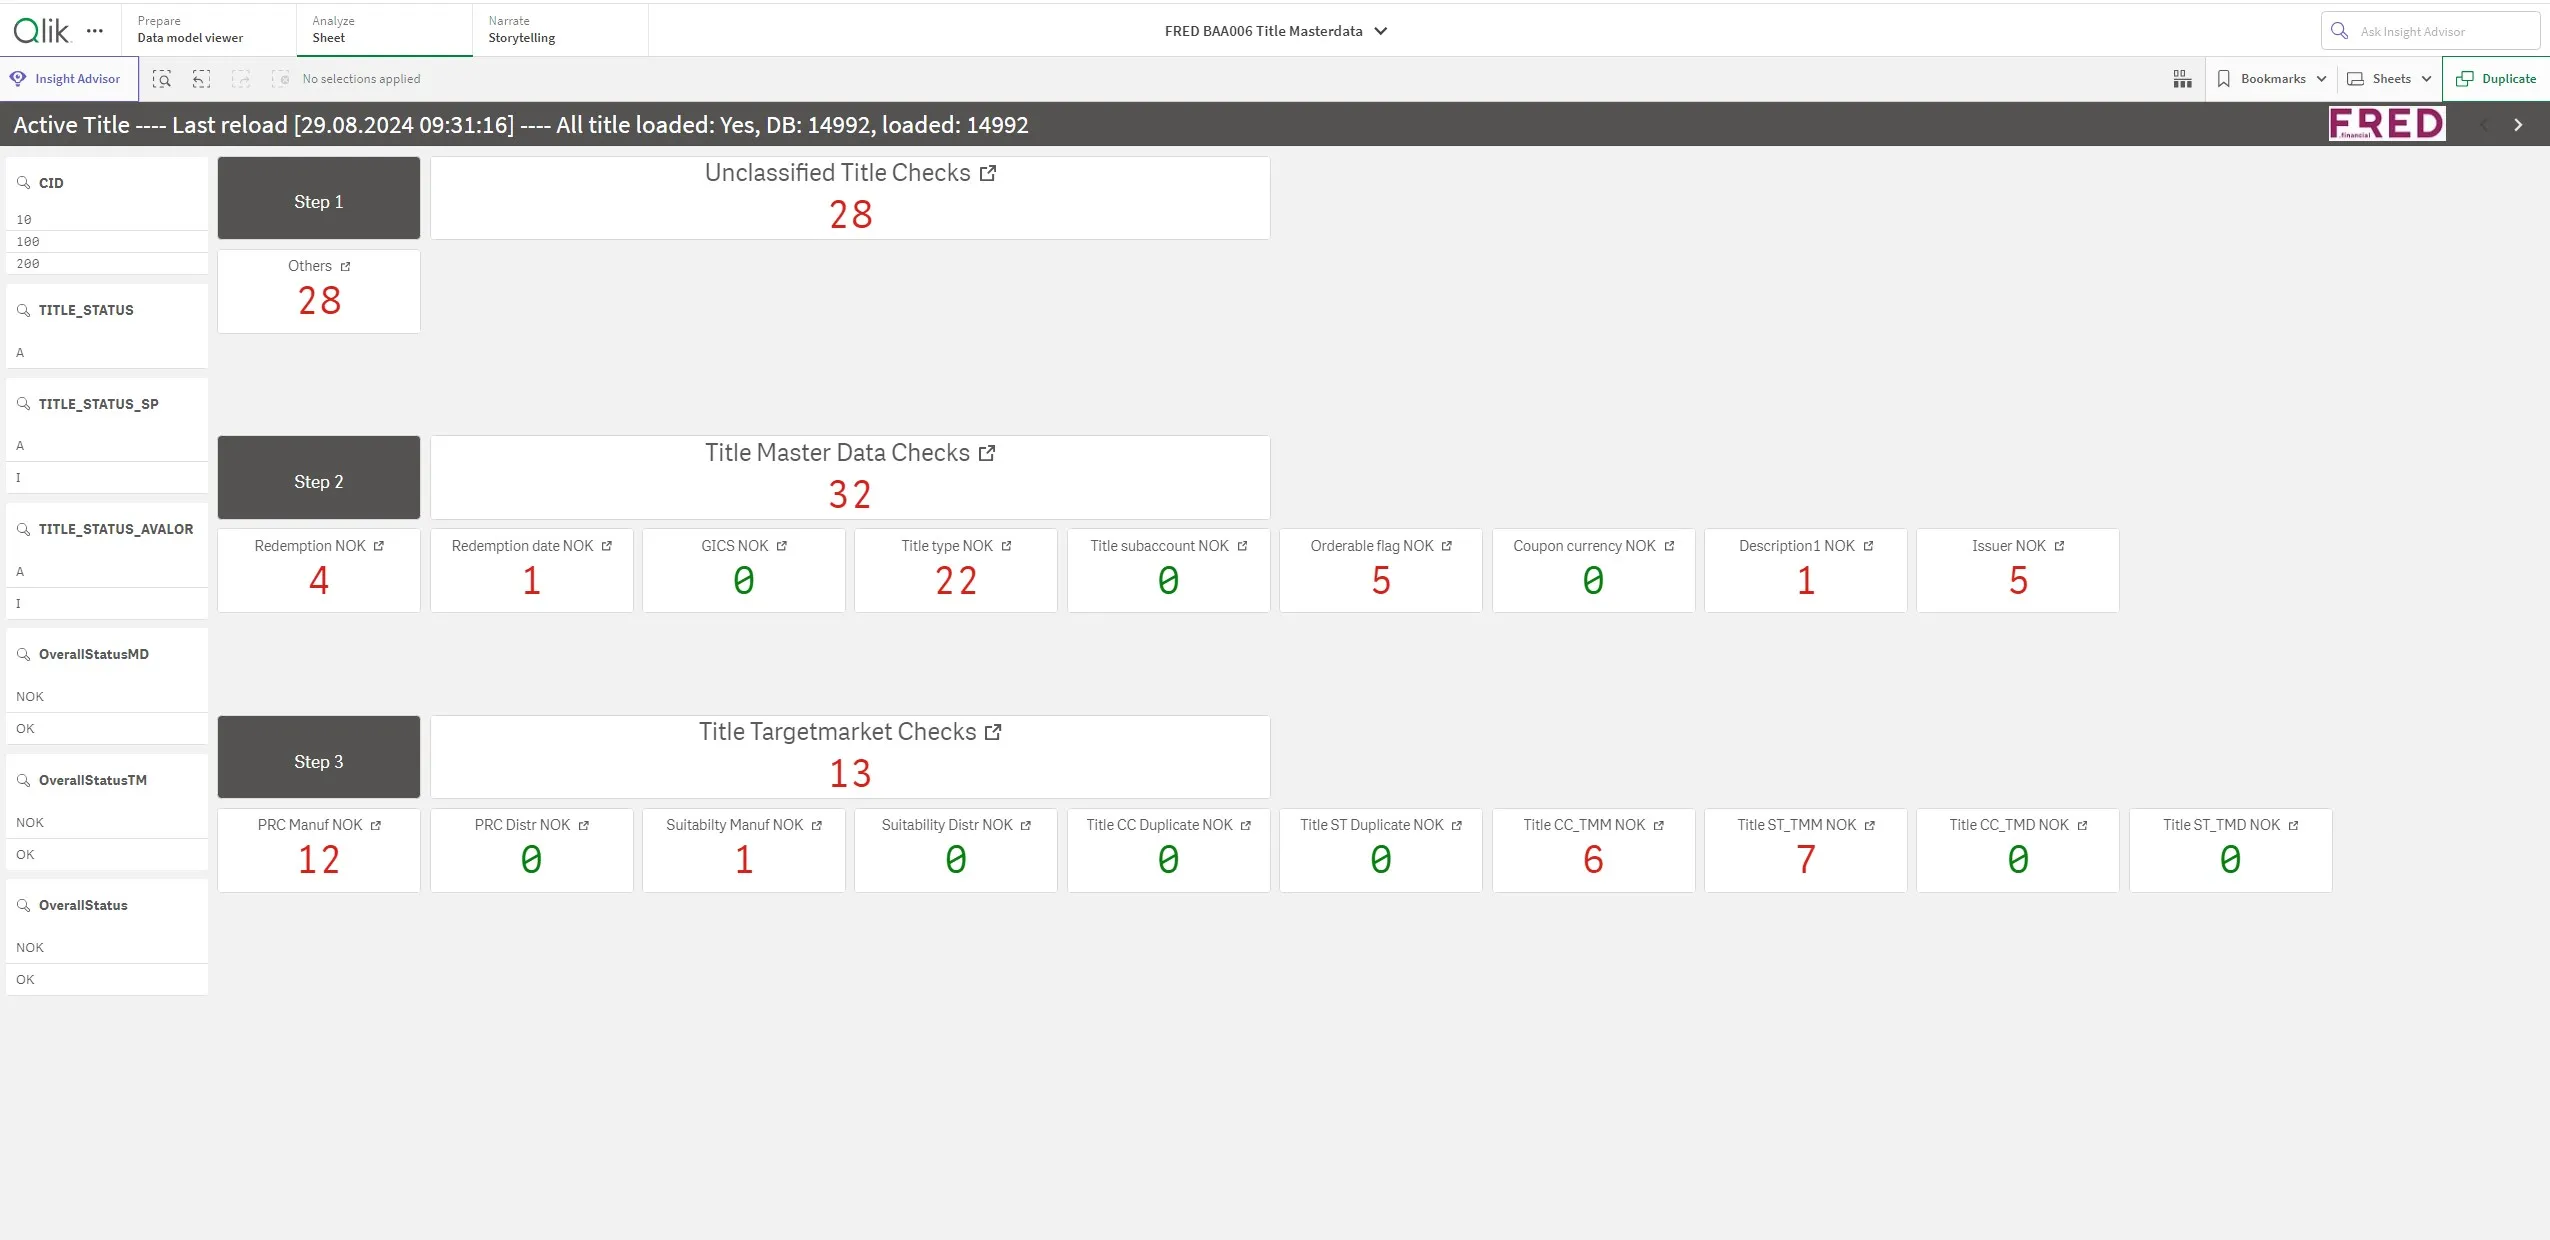Open the selections tool grid icon
This screenshot has width=2550, height=1240.
2182,79
